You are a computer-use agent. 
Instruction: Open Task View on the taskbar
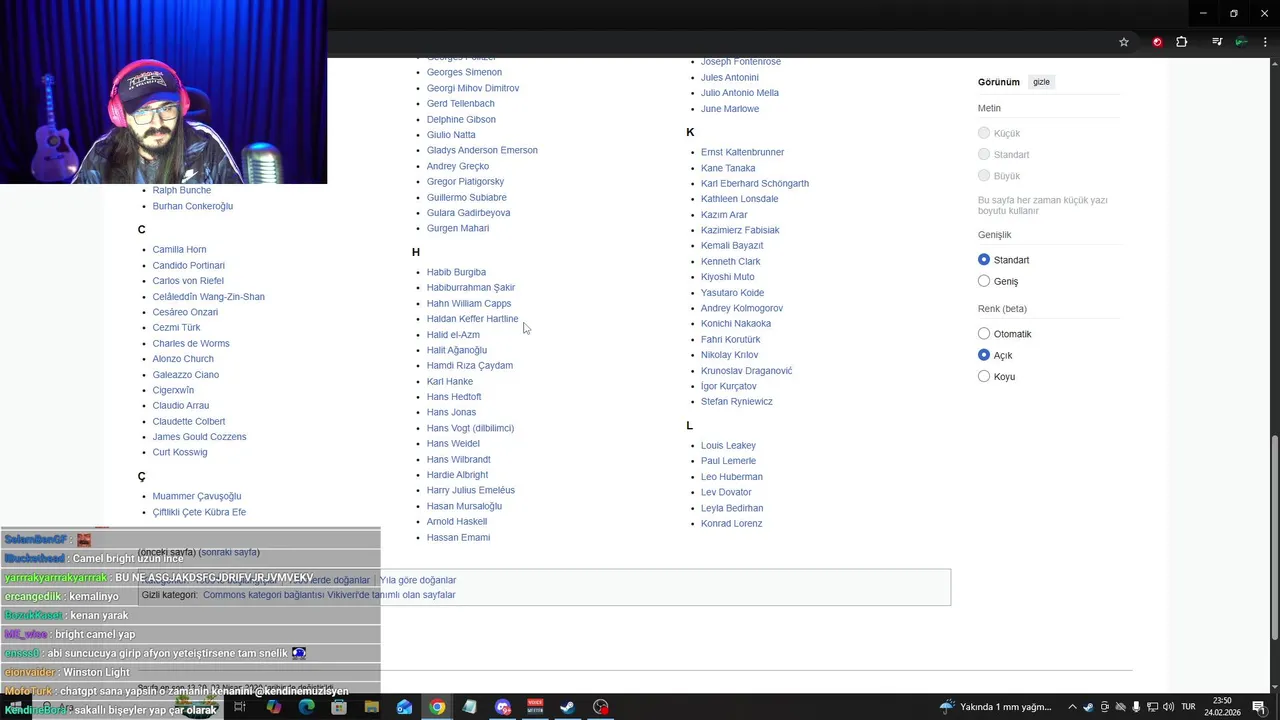tap(240, 707)
